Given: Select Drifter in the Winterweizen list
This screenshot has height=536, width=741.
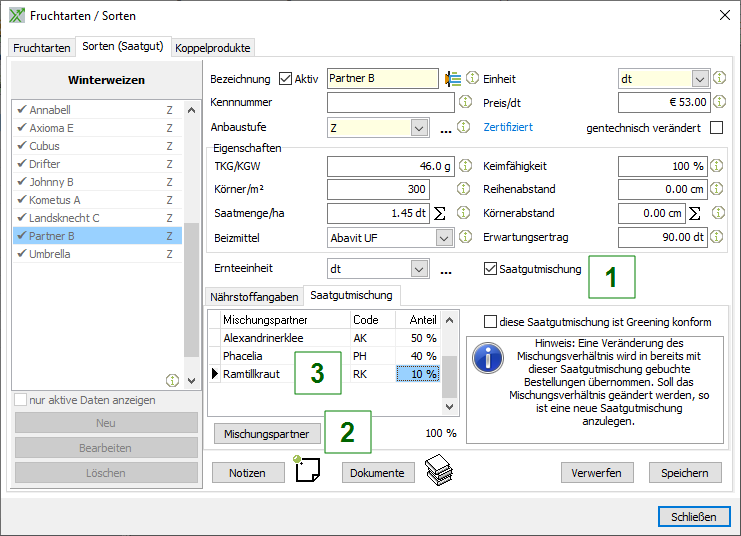Looking at the screenshot, I should 45,164.
